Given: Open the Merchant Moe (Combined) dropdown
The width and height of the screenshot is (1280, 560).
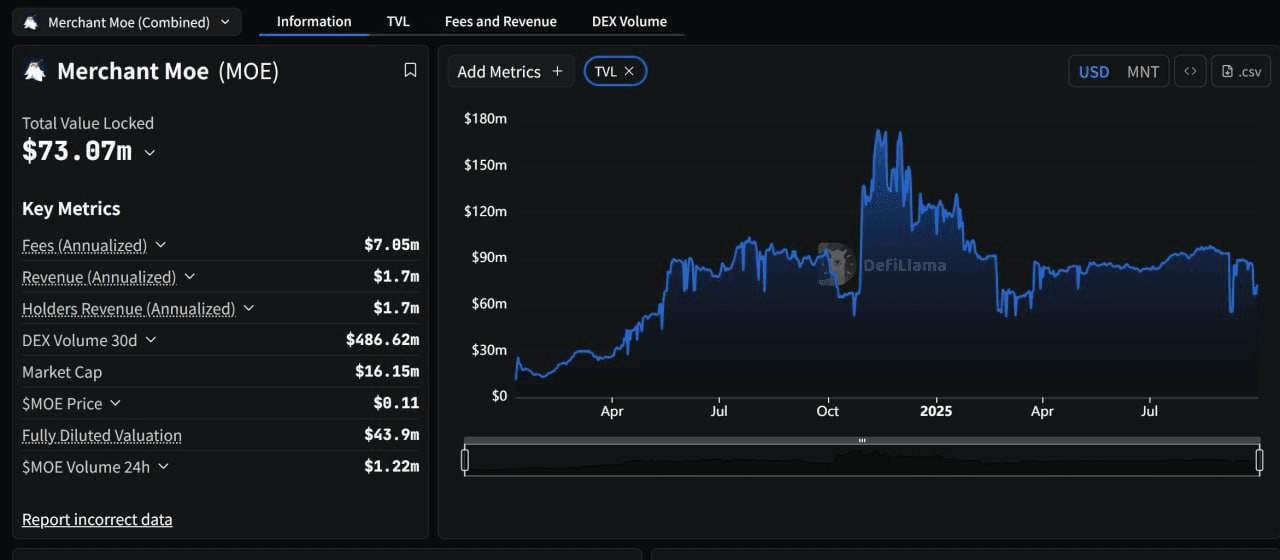Looking at the screenshot, I should (127, 21).
